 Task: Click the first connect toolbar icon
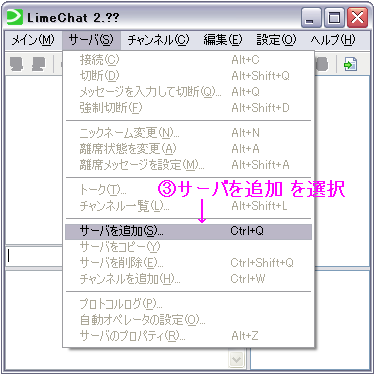click(16, 64)
